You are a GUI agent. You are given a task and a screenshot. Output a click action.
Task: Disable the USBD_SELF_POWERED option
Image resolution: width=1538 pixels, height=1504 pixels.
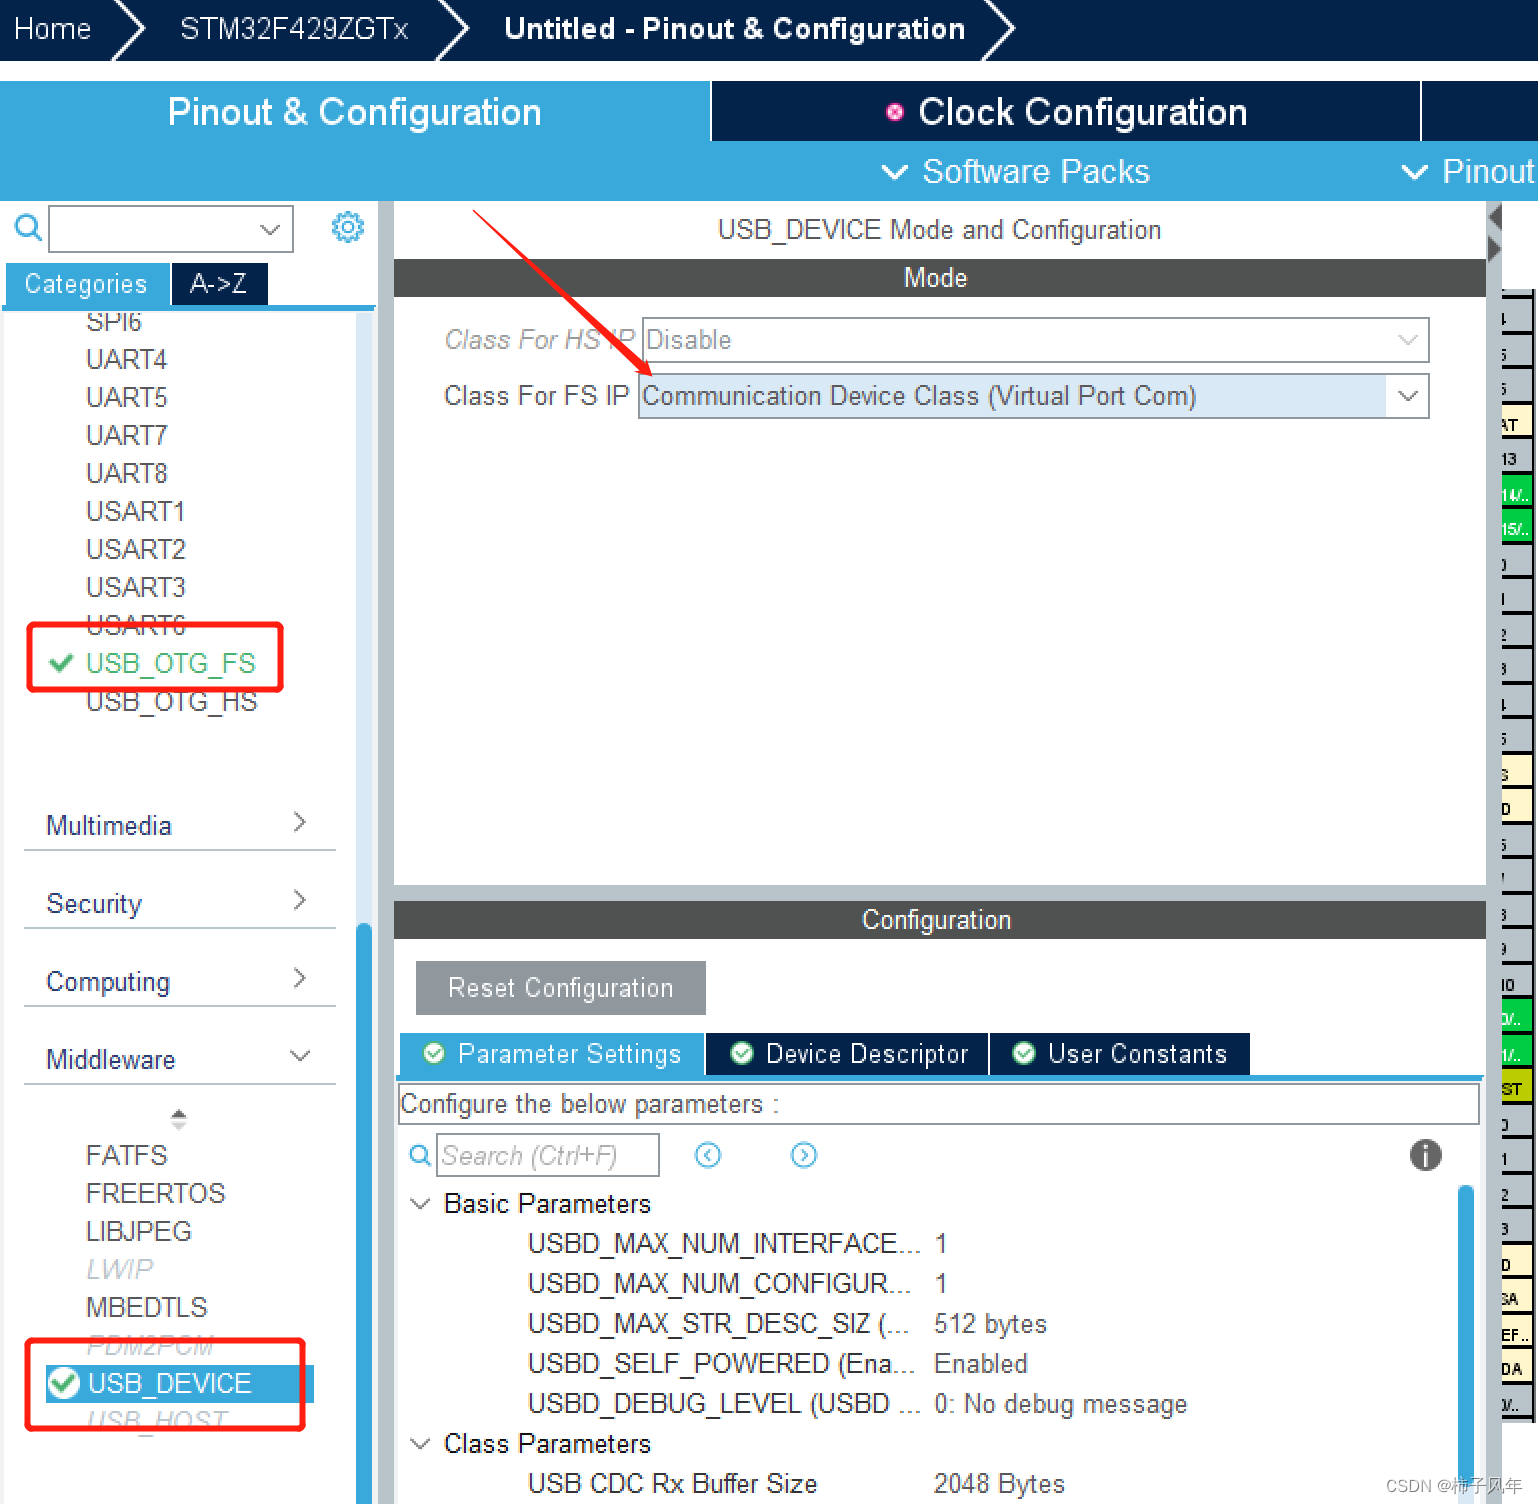coord(980,1363)
